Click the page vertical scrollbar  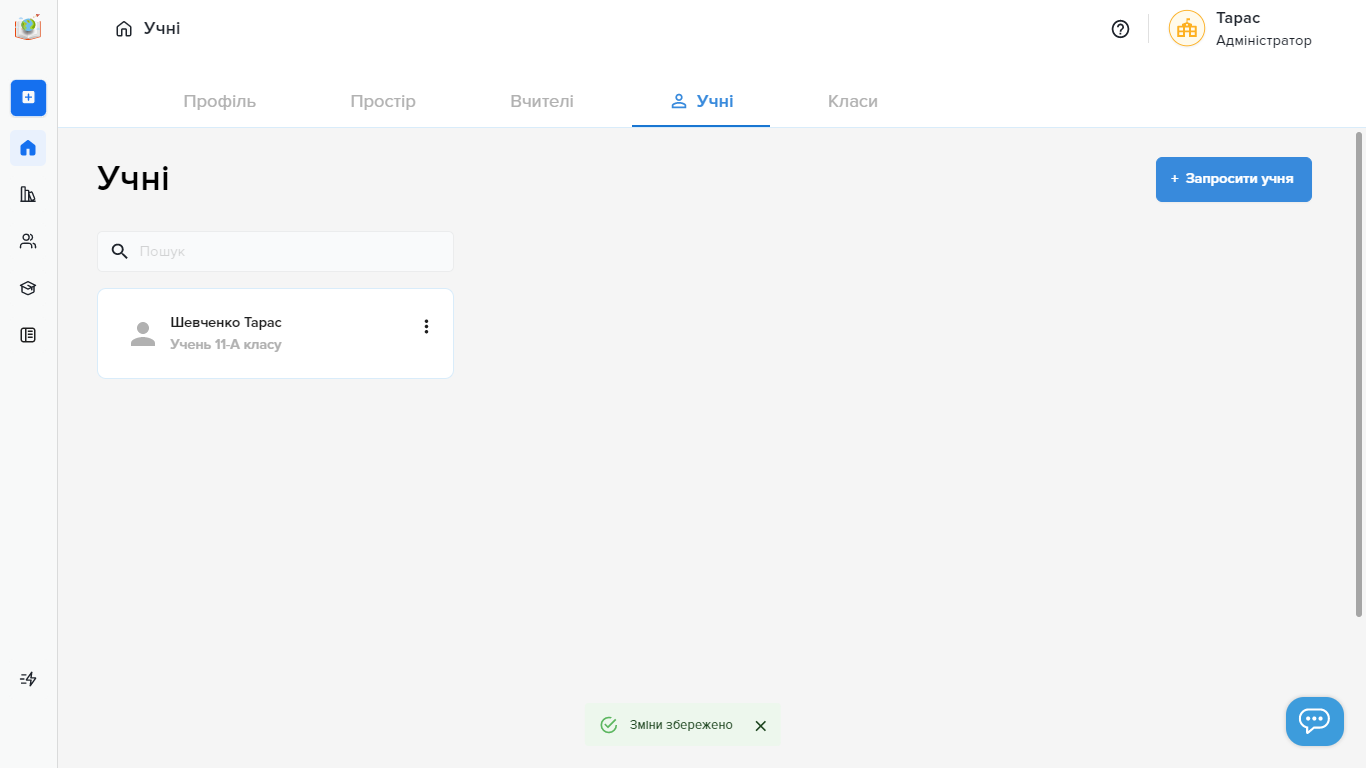(x=1359, y=374)
